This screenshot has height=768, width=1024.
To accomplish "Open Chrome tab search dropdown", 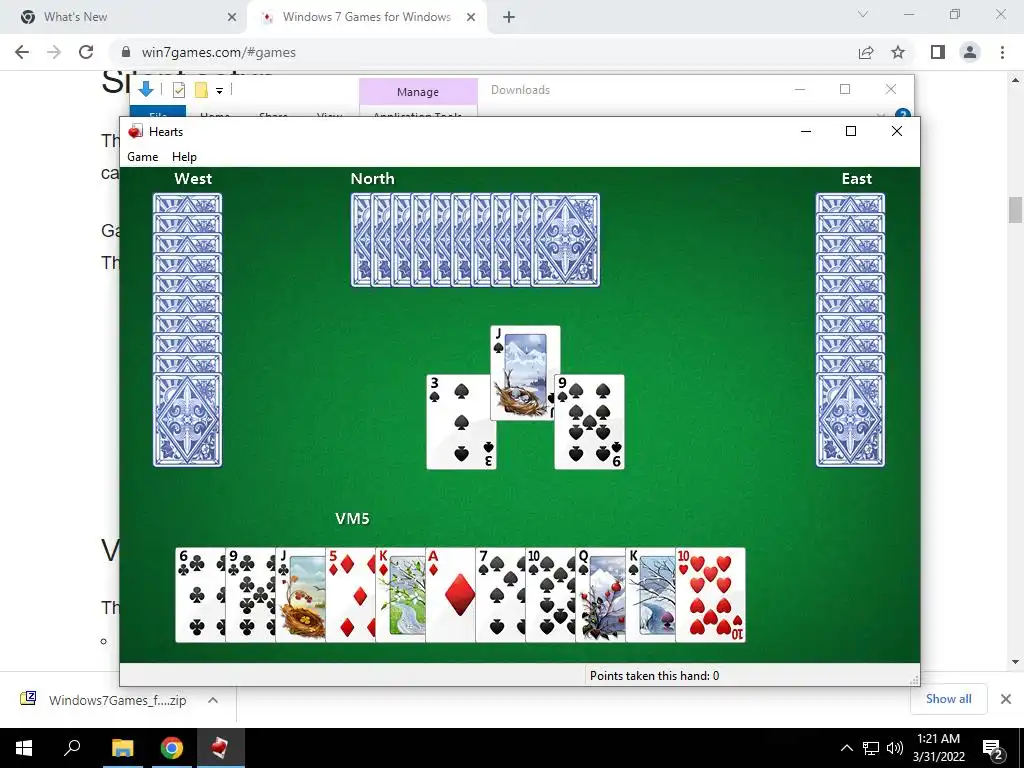I will tap(863, 14).
